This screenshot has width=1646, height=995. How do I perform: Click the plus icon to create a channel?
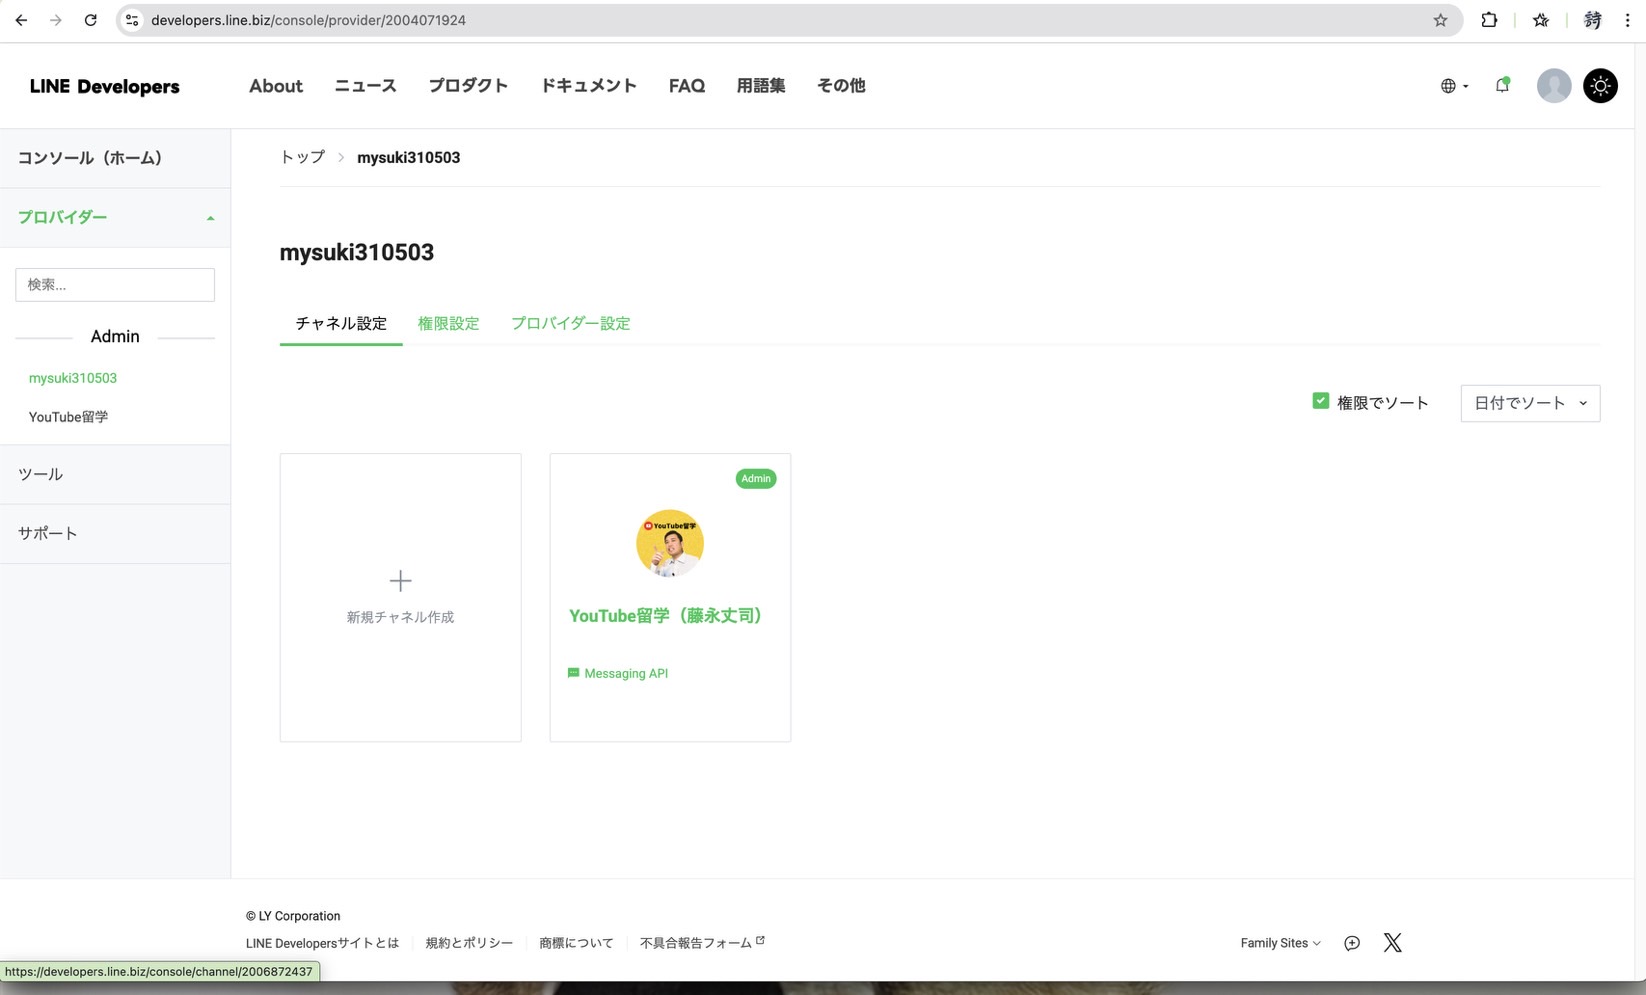[x=400, y=581]
